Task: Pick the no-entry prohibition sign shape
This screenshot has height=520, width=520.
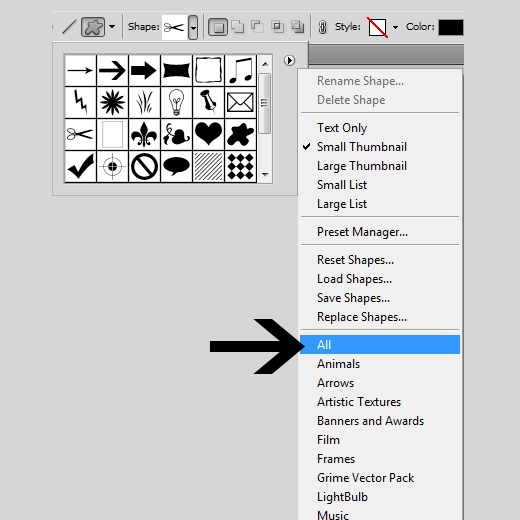Action: [144, 166]
